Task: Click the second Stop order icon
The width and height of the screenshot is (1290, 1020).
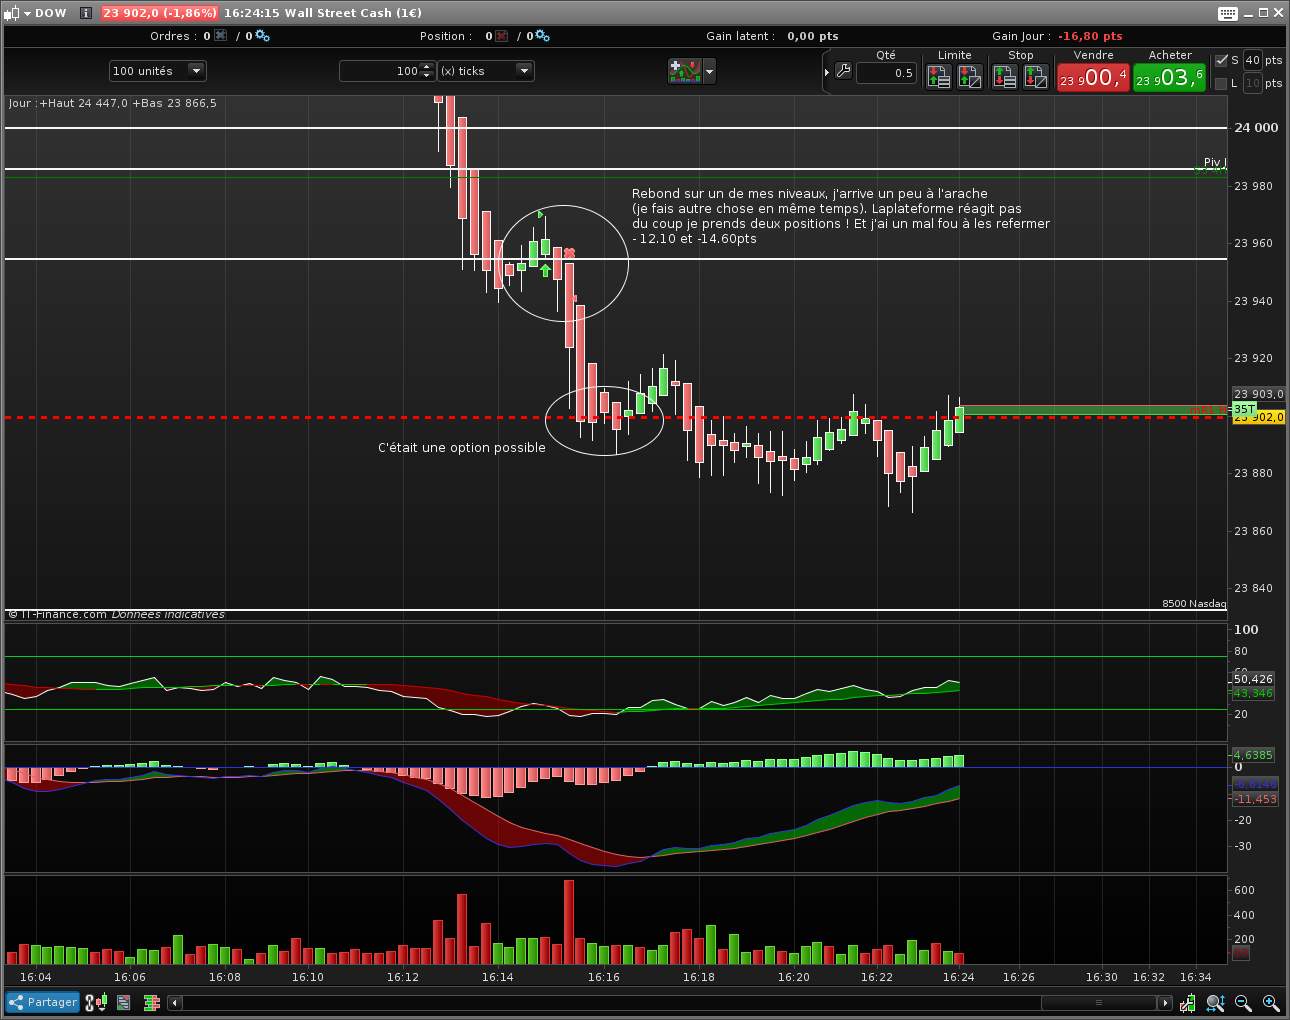Action: pos(1035,76)
